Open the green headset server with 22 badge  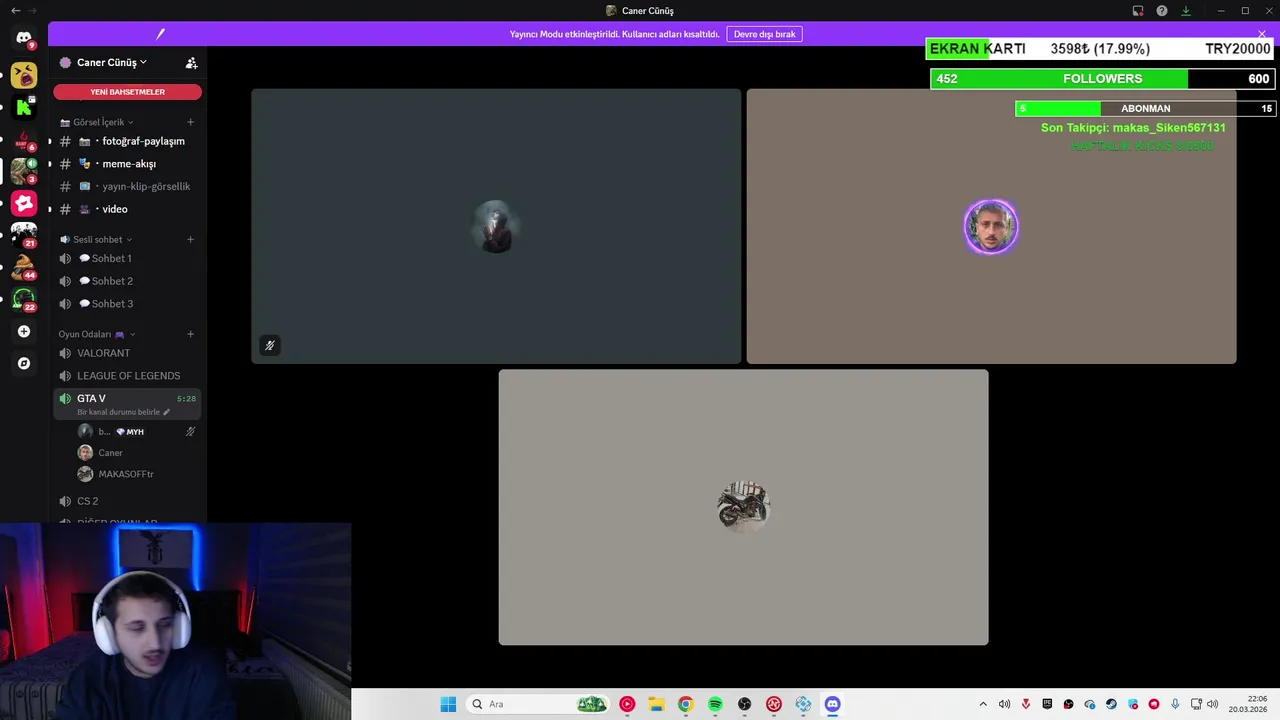click(24, 299)
